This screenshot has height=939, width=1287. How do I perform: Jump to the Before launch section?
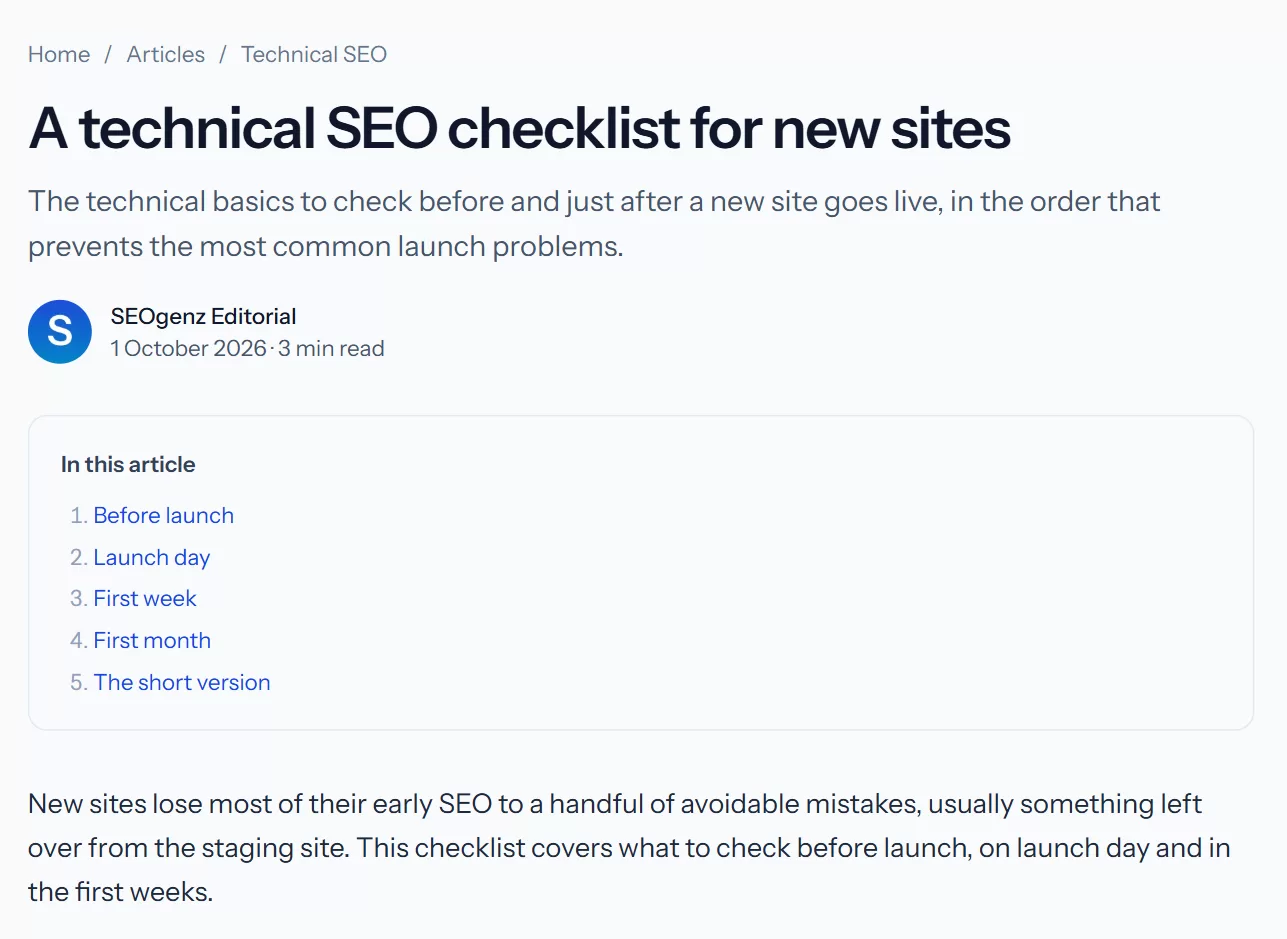pyautogui.click(x=164, y=515)
